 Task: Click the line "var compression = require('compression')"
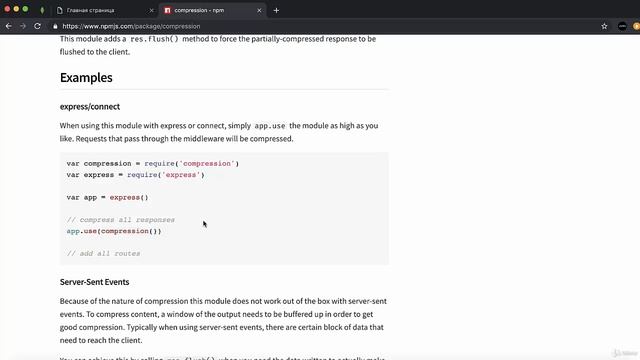(x=153, y=163)
